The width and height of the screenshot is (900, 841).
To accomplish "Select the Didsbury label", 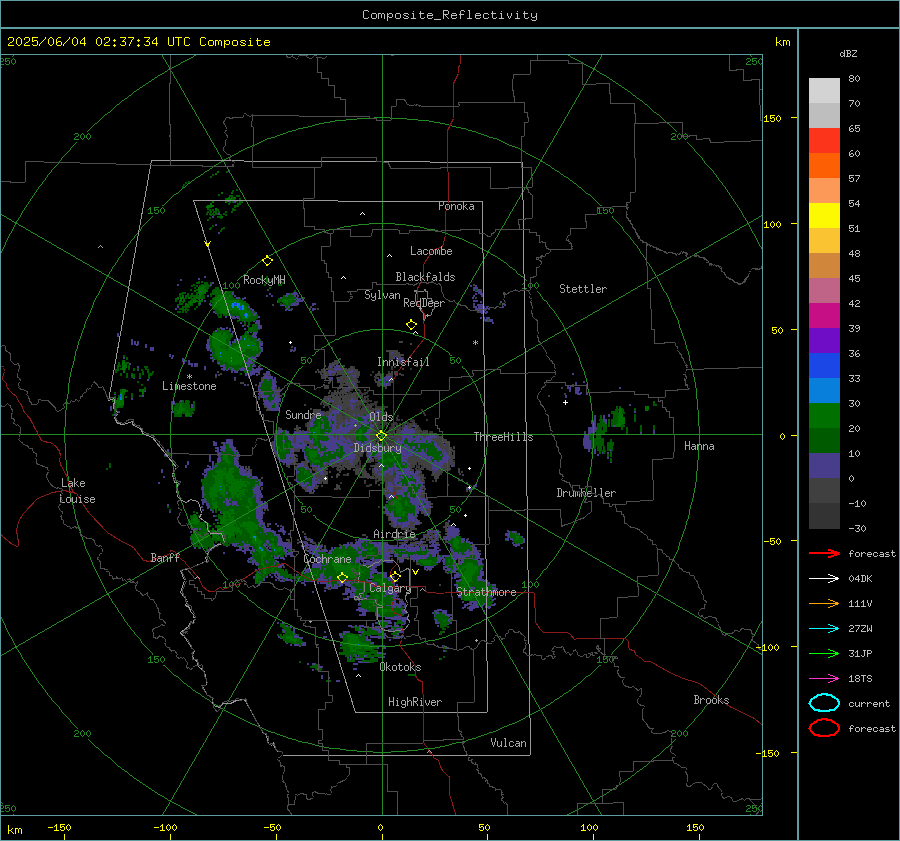I will click(377, 448).
